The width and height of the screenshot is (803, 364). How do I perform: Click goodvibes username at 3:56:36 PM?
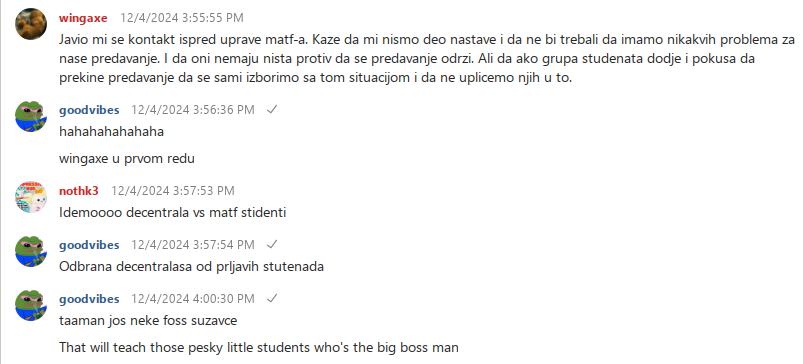pos(89,110)
